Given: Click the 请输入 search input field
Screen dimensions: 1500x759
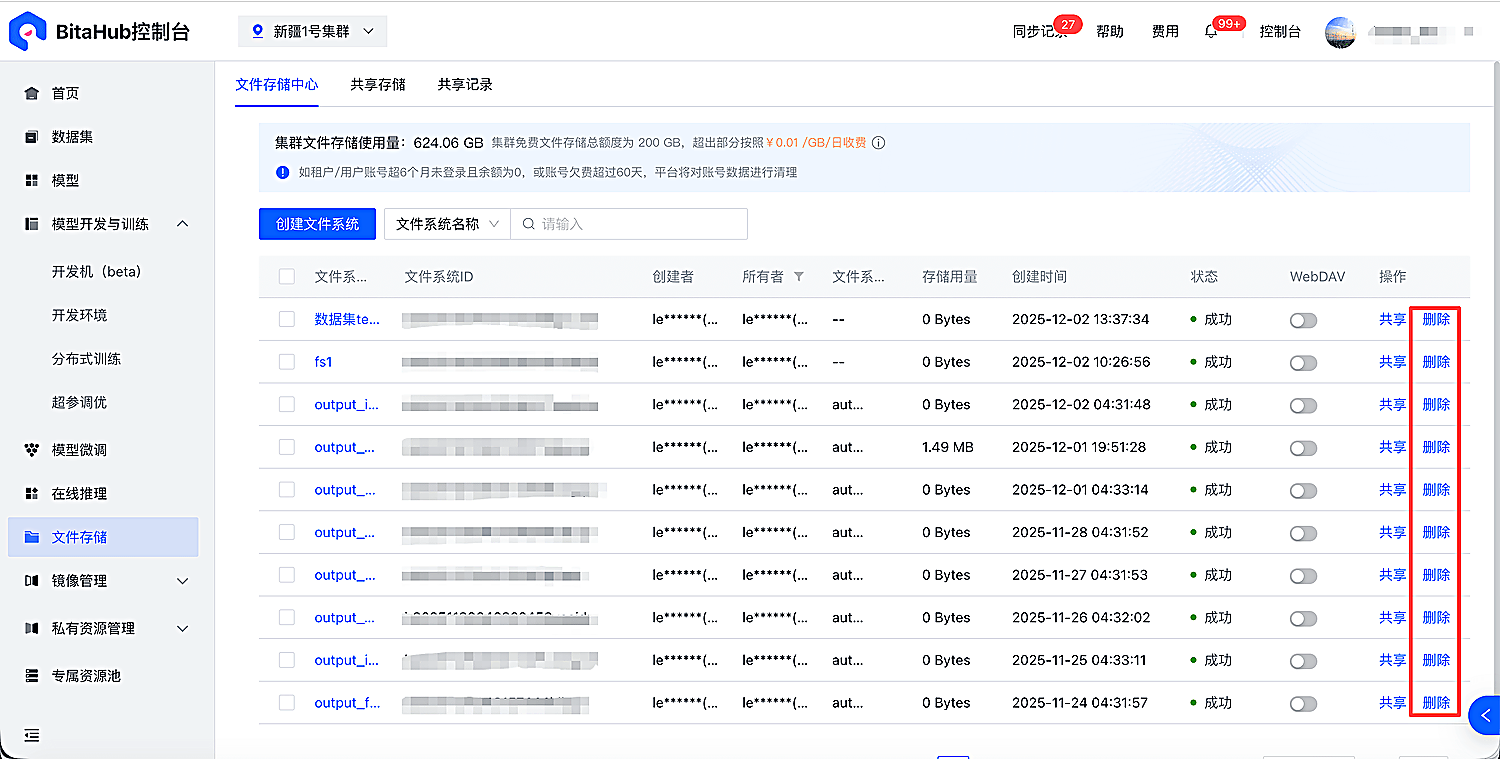Looking at the screenshot, I should [x=629, y=224].
